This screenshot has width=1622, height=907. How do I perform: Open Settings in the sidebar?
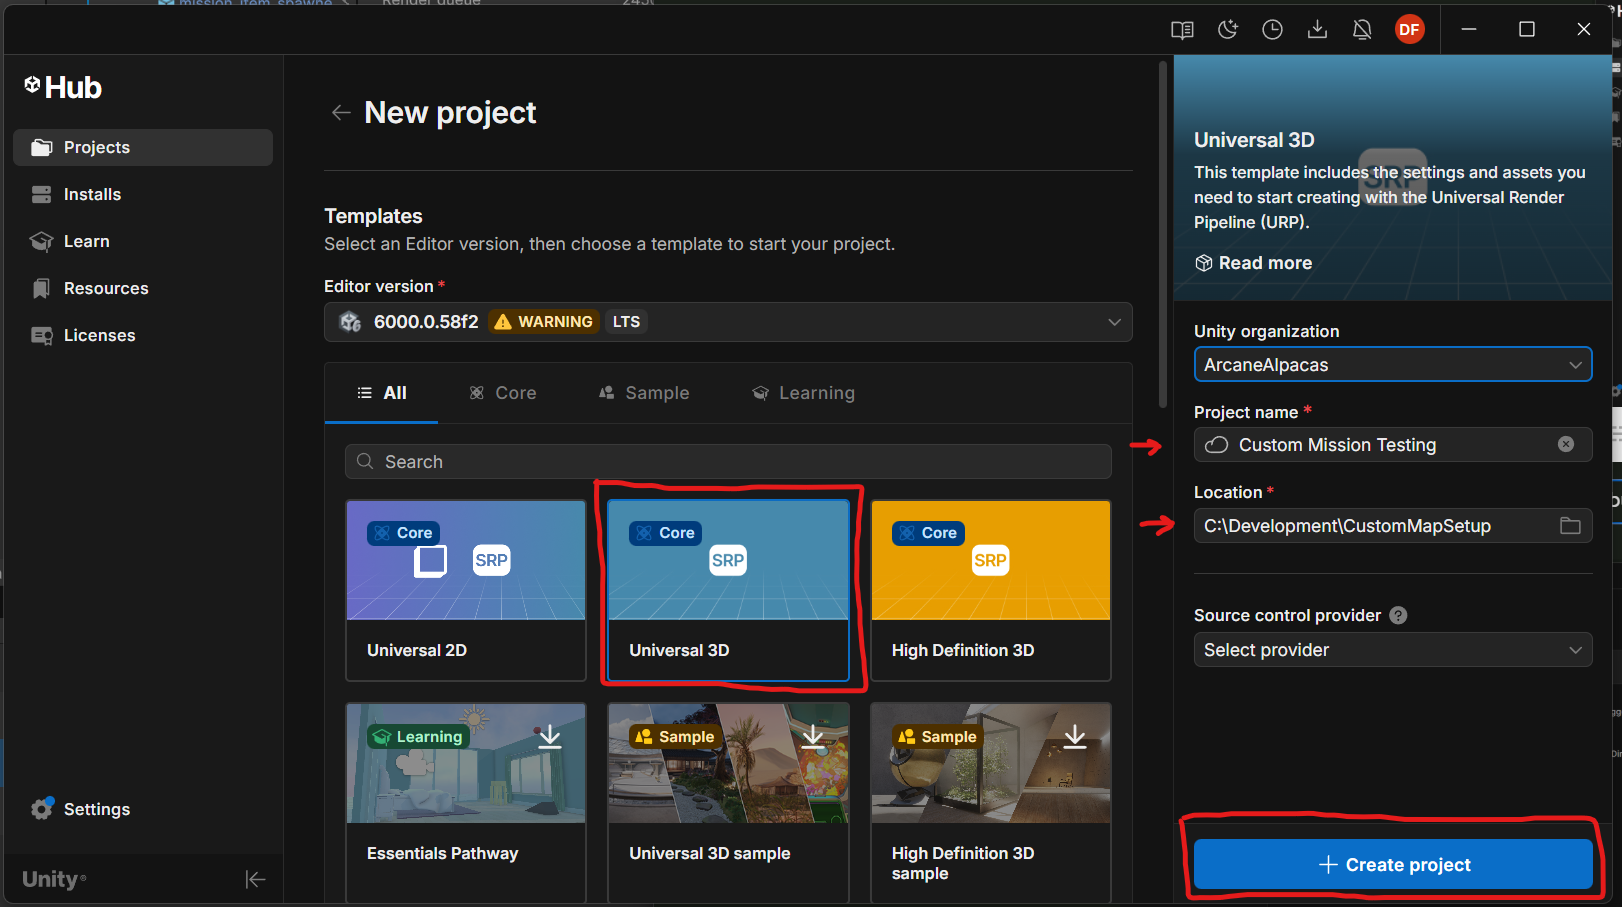coord(143,809)
